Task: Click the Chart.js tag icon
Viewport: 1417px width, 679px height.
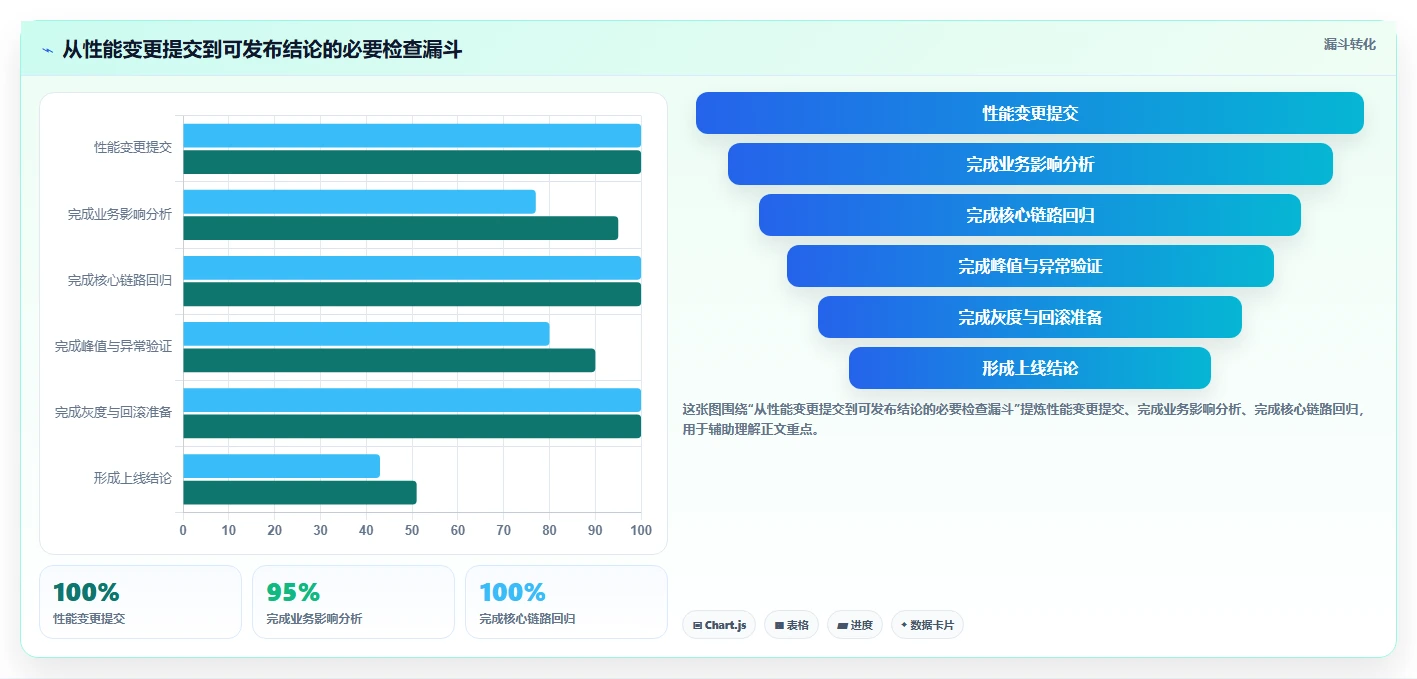Action: [697, 626]
